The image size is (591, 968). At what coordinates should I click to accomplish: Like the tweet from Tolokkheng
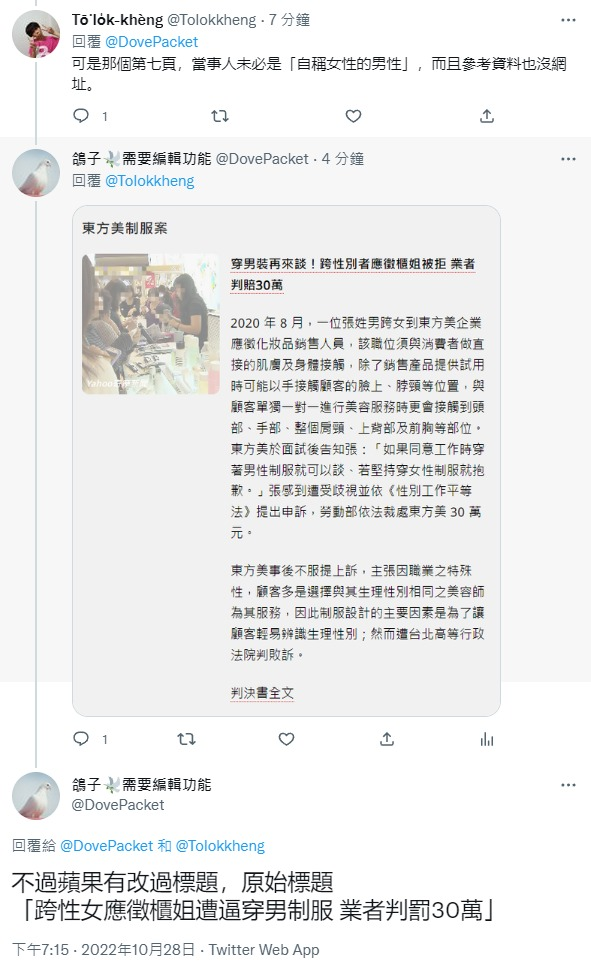pyautogui.click(x=353, y=115)
